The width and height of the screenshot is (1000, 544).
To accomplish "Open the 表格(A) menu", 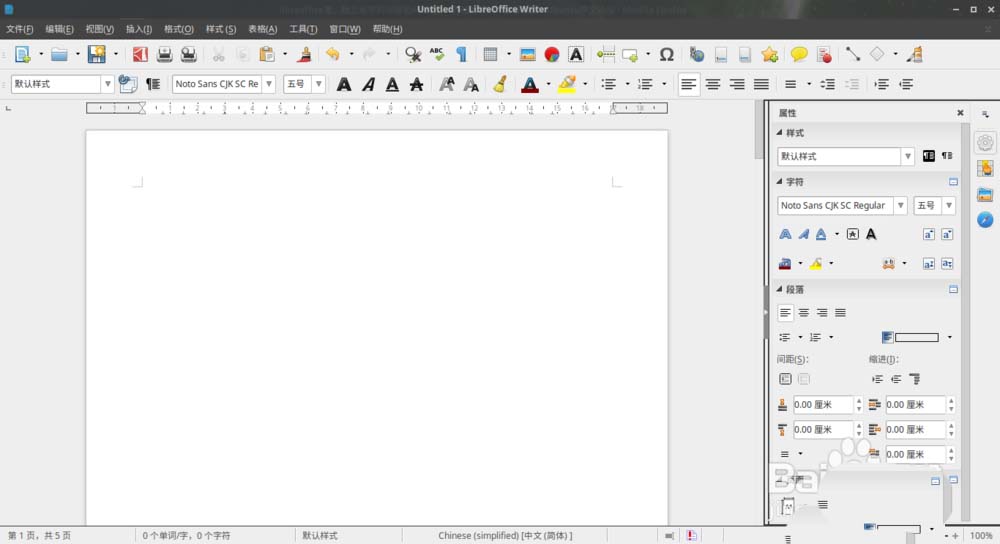I will pos(262,29).
